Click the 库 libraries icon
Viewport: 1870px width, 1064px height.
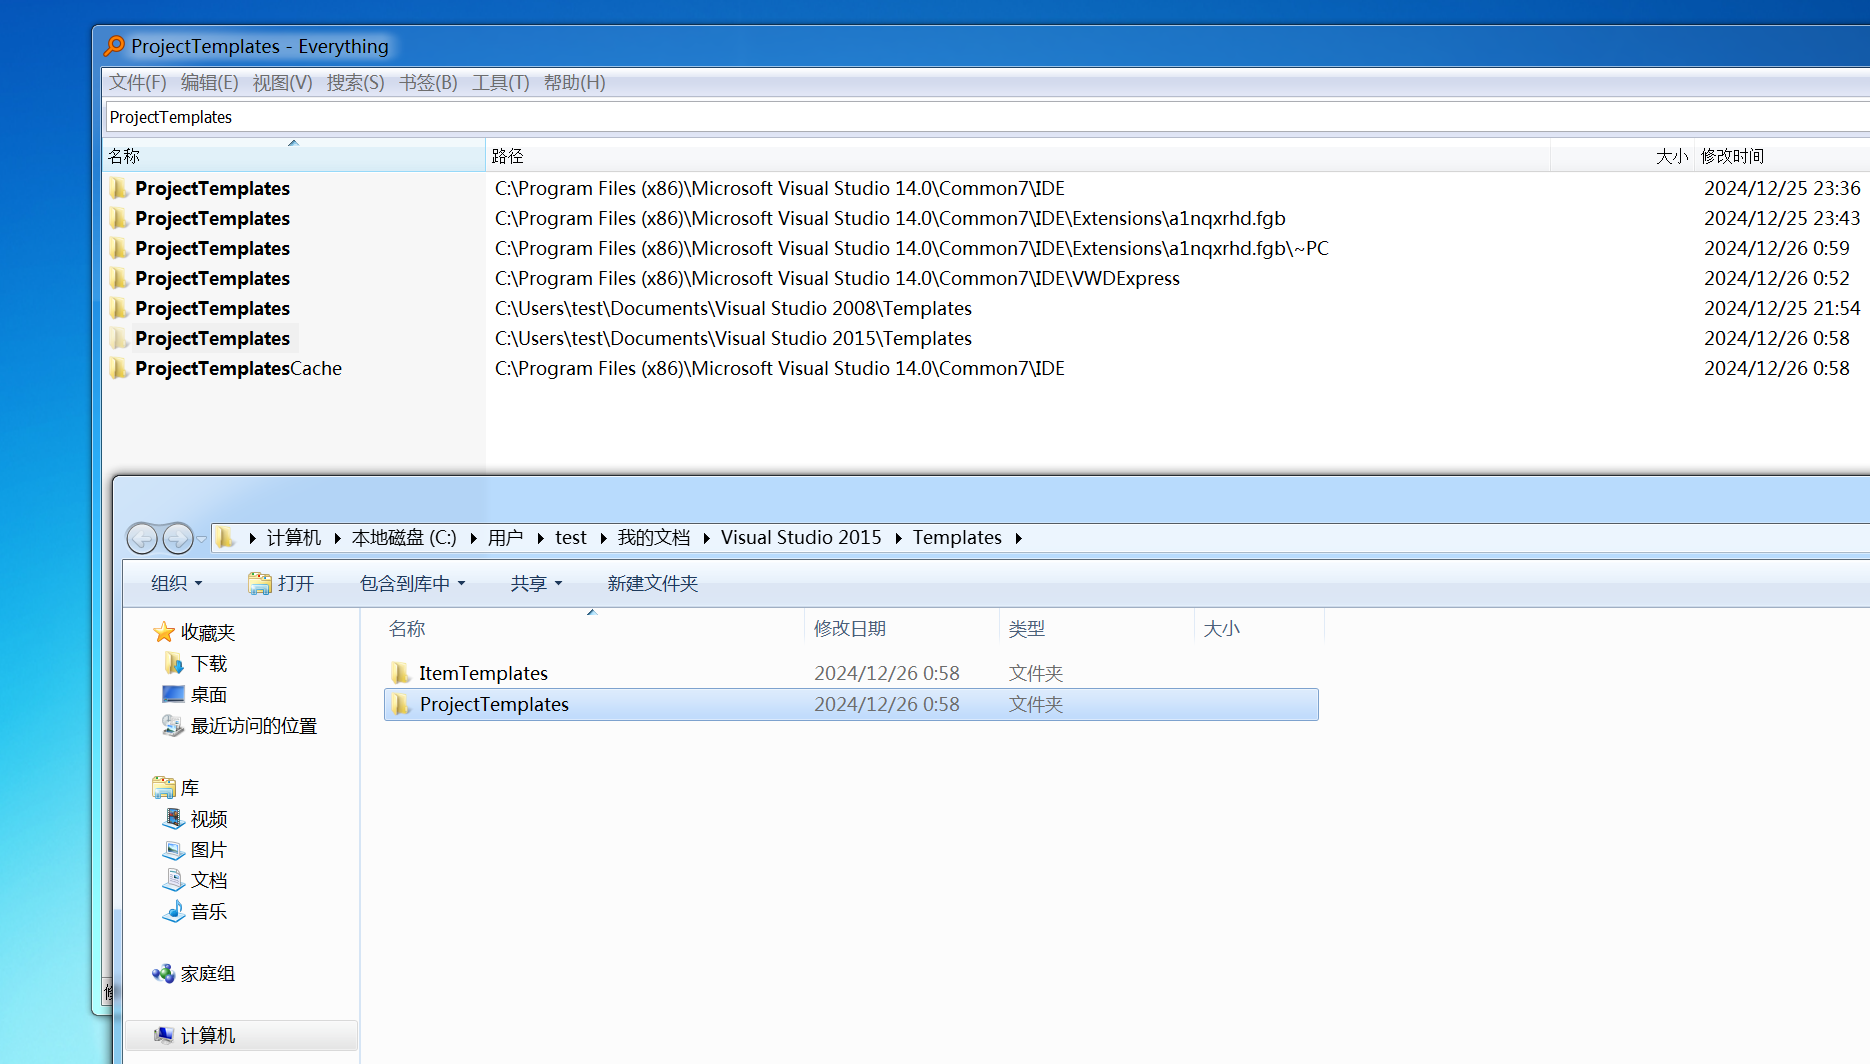(164, 787)
